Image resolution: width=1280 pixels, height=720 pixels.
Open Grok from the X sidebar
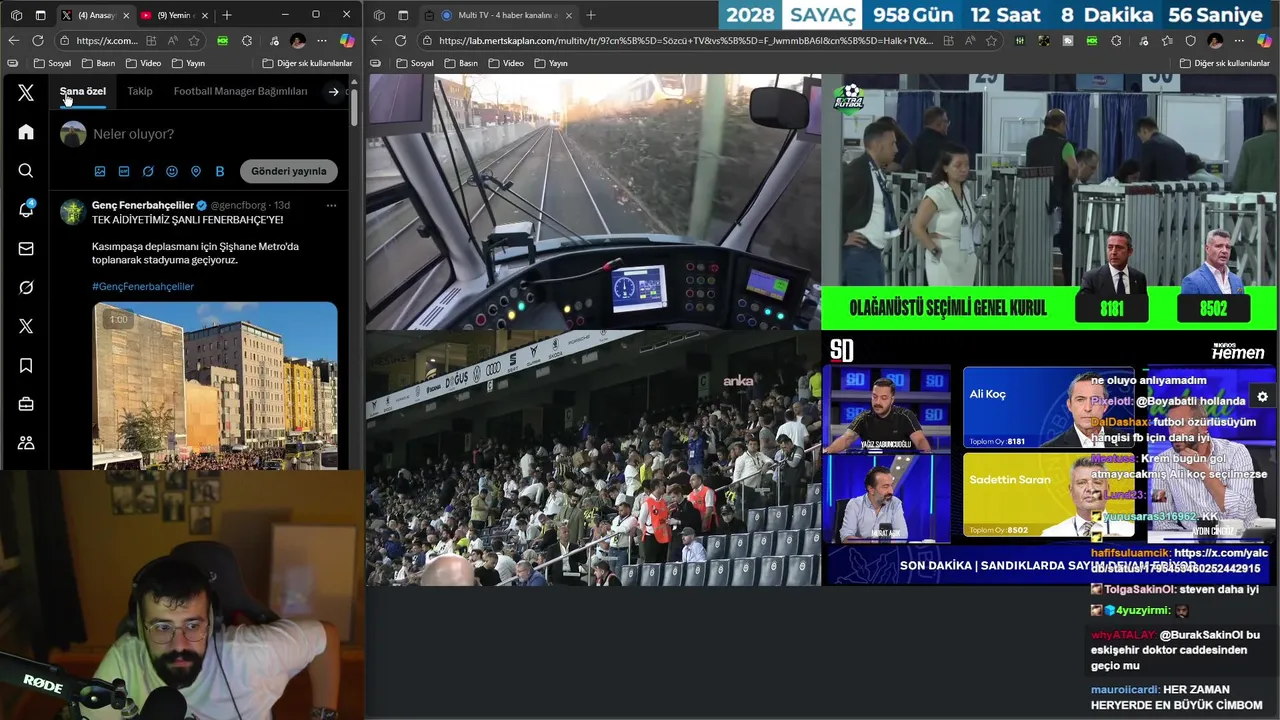tap(26, 288)
